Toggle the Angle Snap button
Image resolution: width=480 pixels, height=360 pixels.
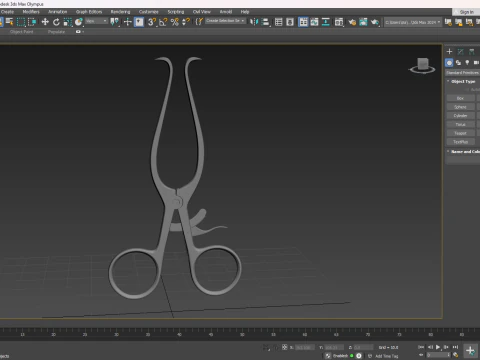[x=163, y=22]
